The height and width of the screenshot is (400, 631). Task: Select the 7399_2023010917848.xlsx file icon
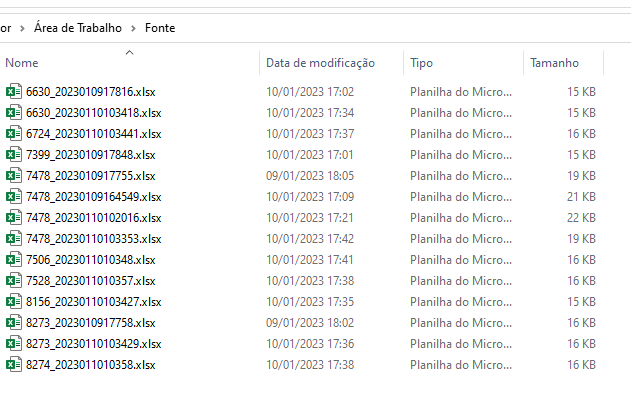tap(14, 155)
